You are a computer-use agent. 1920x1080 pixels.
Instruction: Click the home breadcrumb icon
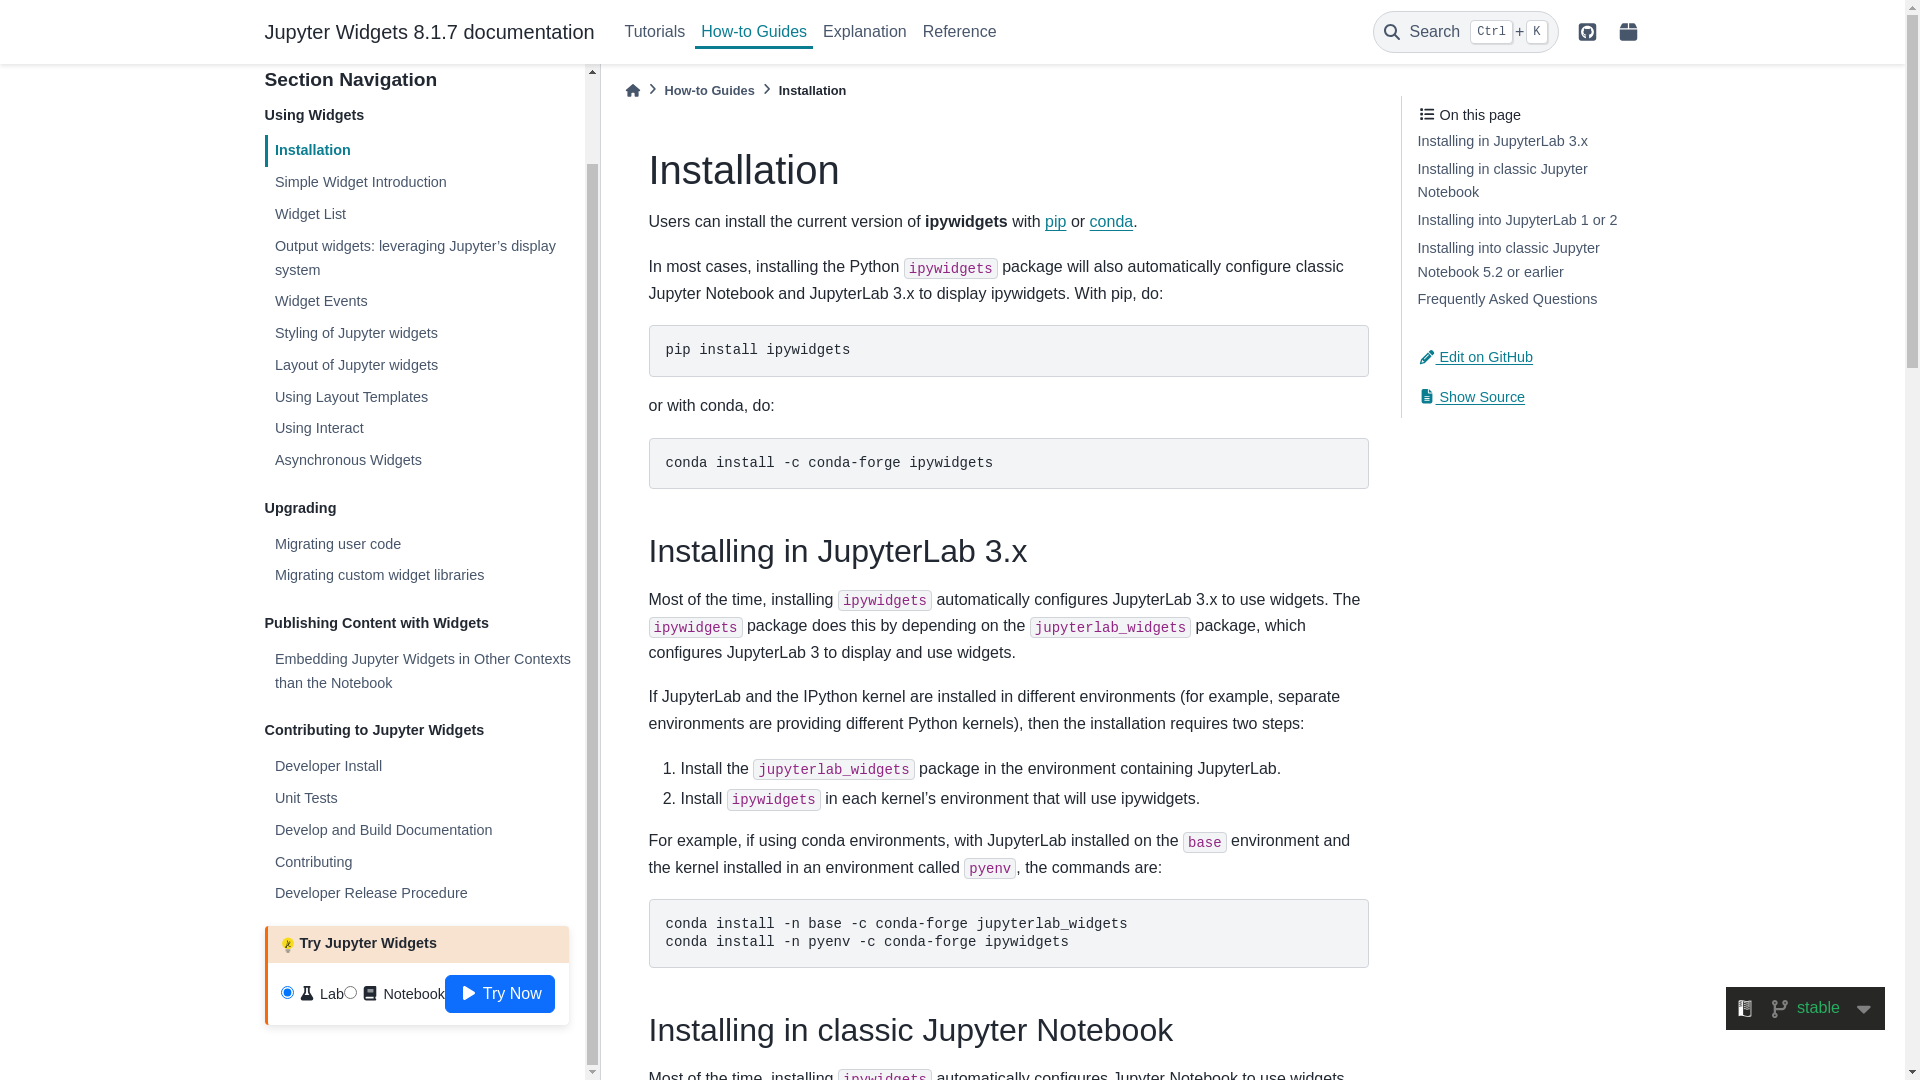click(632, 91)
